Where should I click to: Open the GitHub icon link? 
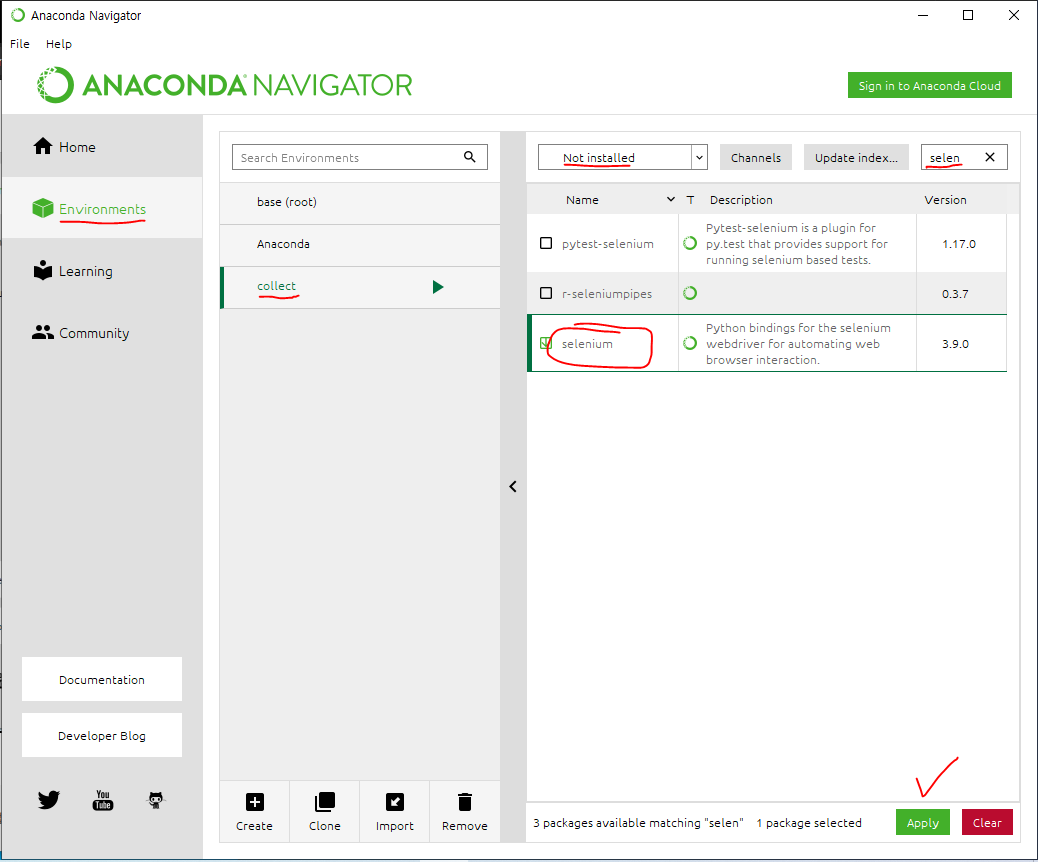click(x=156, y=800)
